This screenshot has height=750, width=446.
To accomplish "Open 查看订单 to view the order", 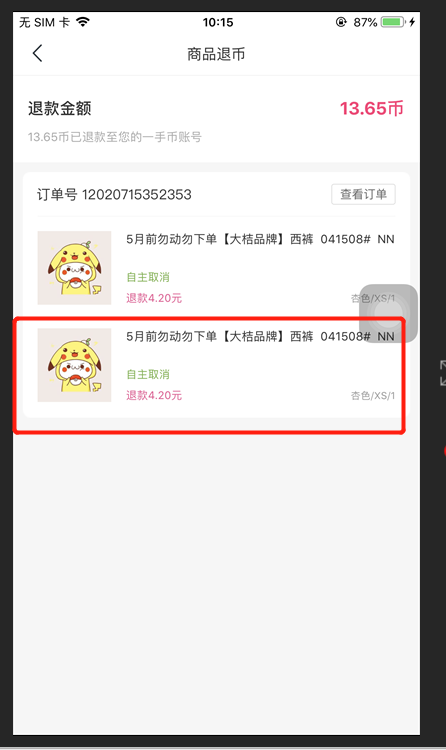I will click(363, 194).
